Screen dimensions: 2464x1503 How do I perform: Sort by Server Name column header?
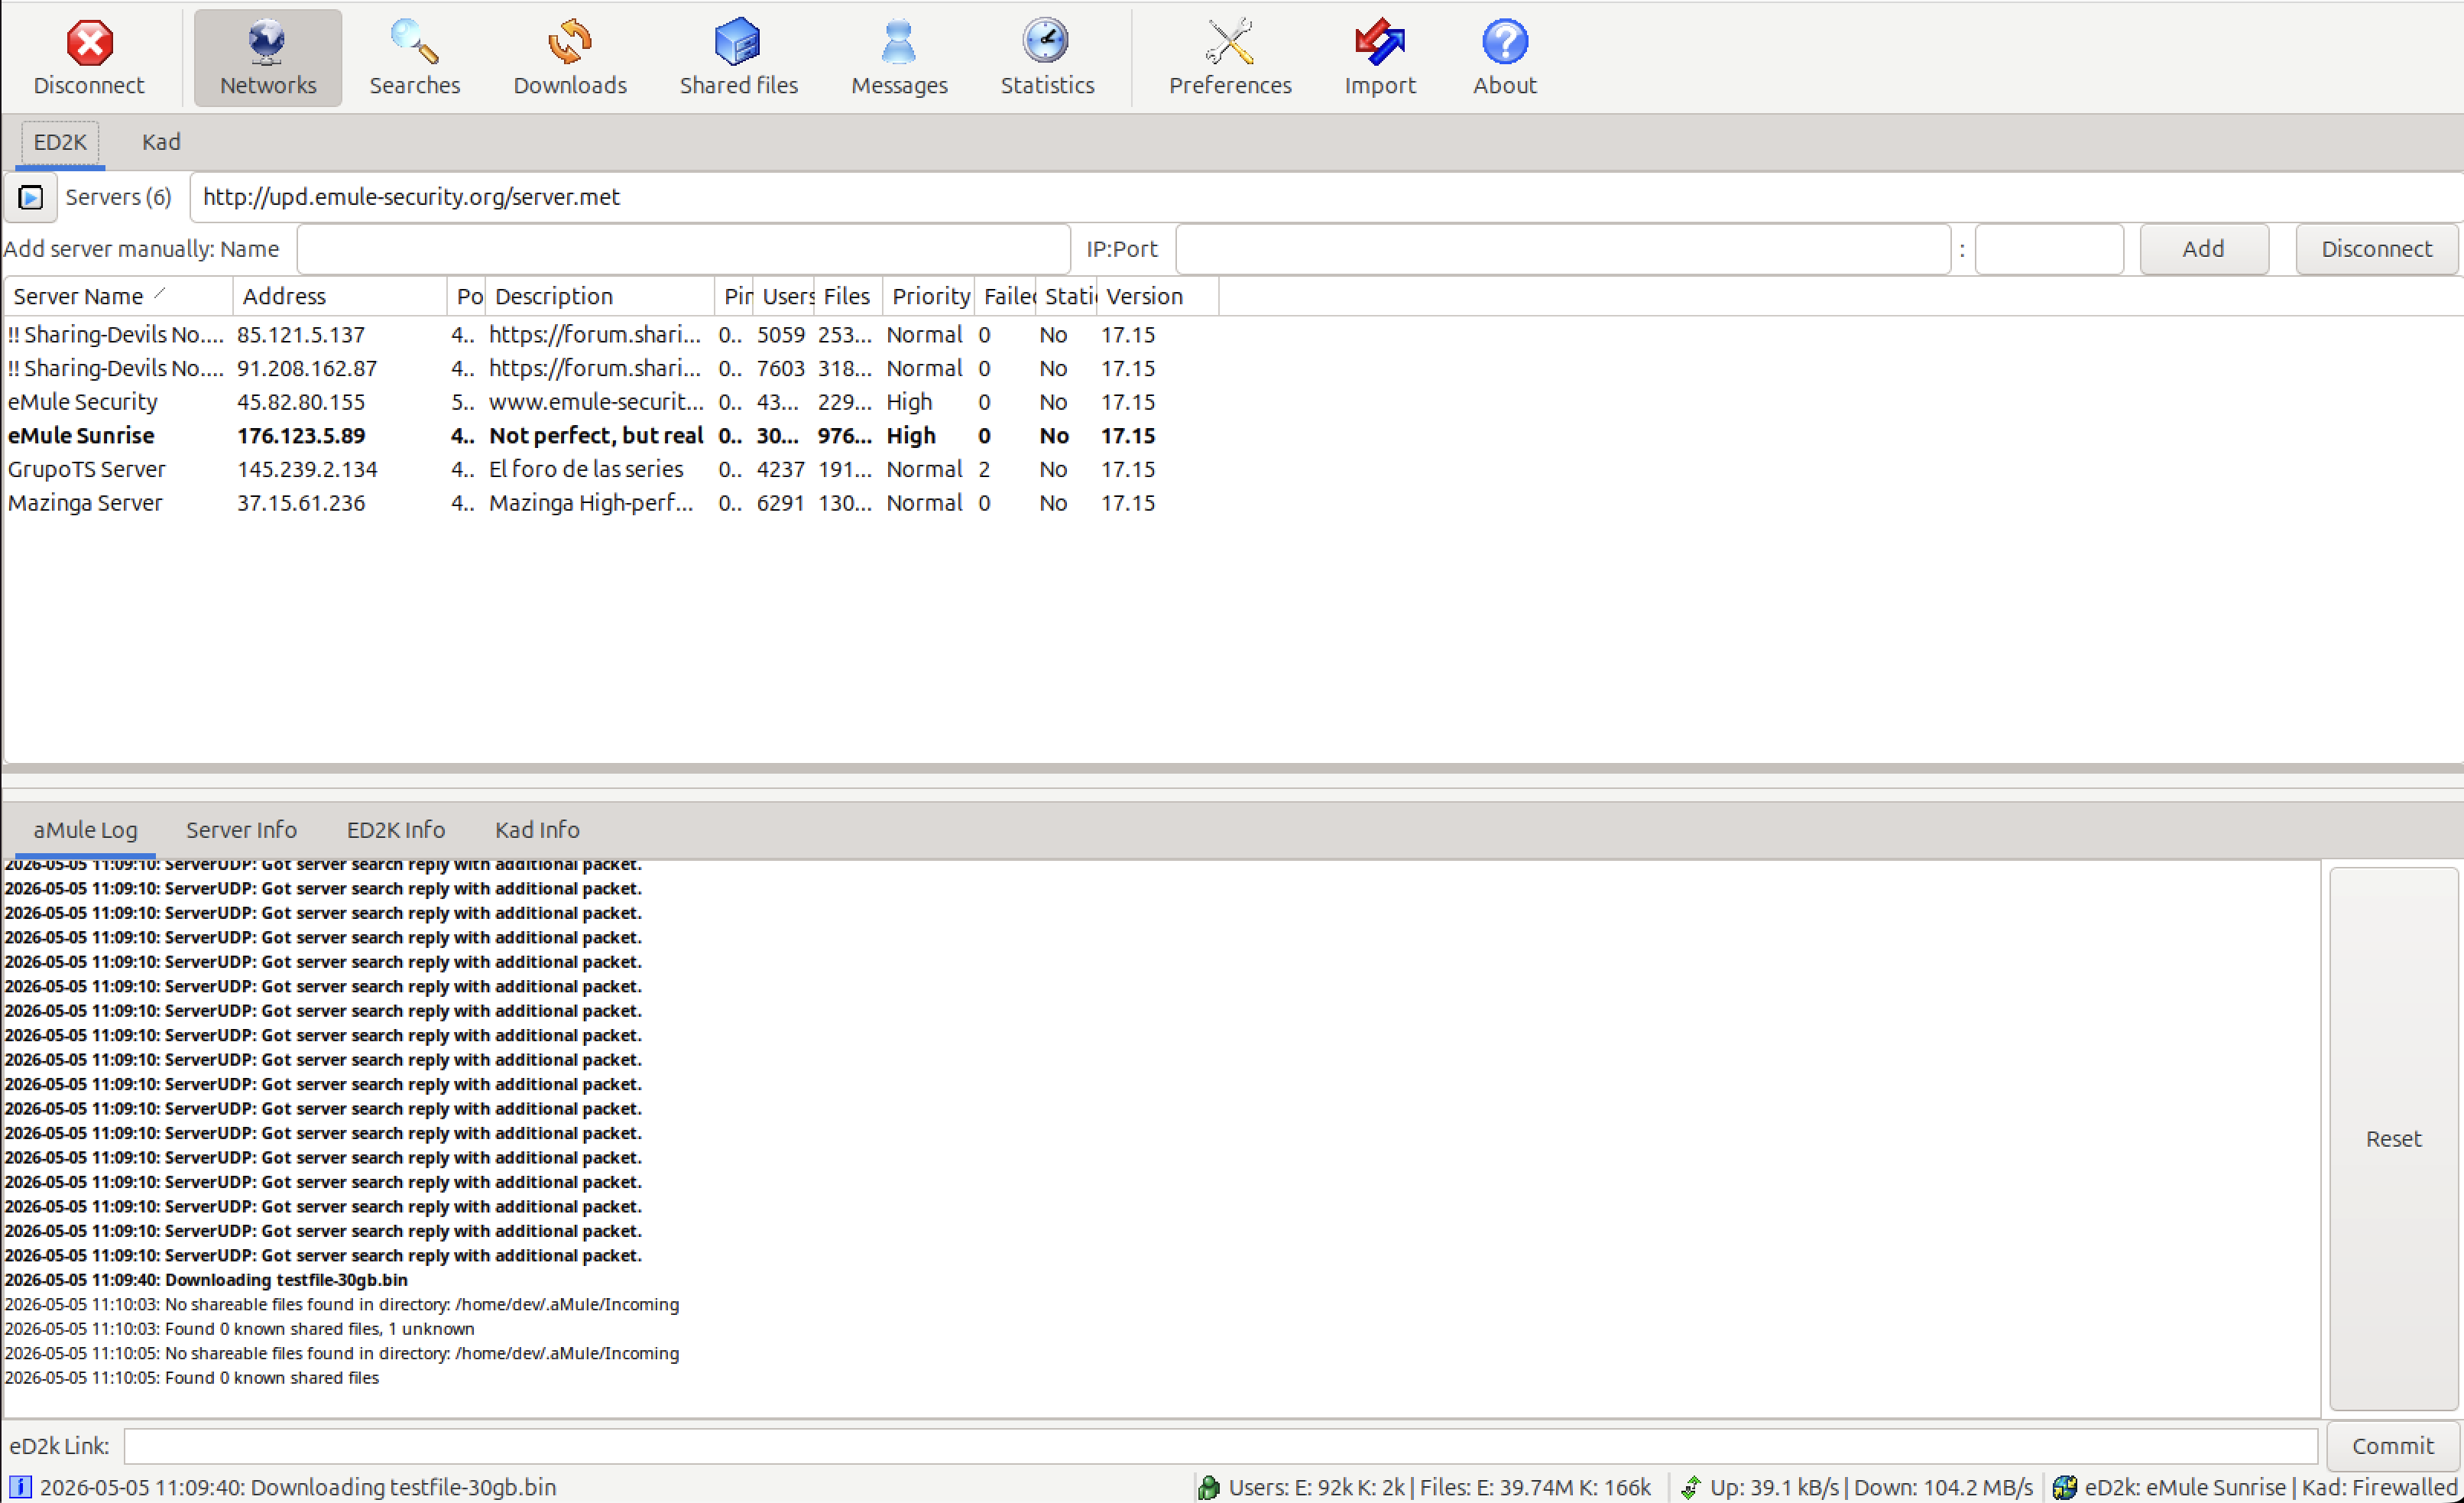118,296
